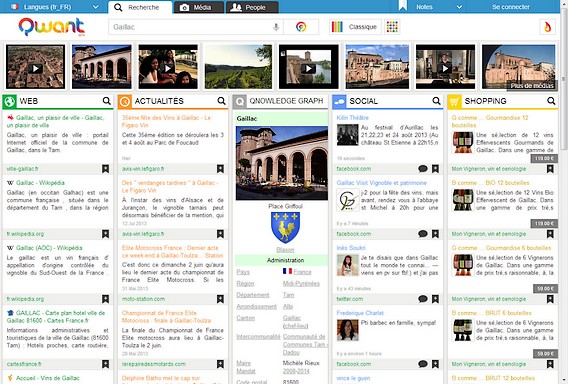
Task: Search within SOCIAL column magnifier
Action: coord(437,101)
